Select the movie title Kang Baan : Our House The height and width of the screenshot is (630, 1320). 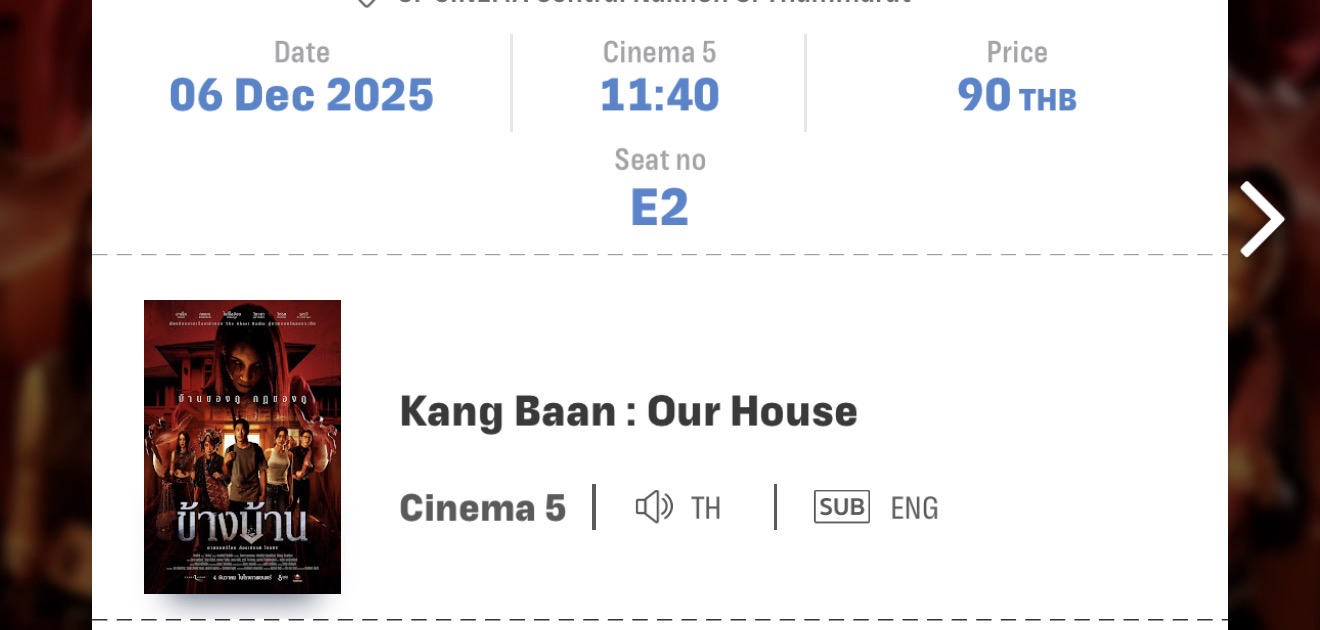[628, 411]
